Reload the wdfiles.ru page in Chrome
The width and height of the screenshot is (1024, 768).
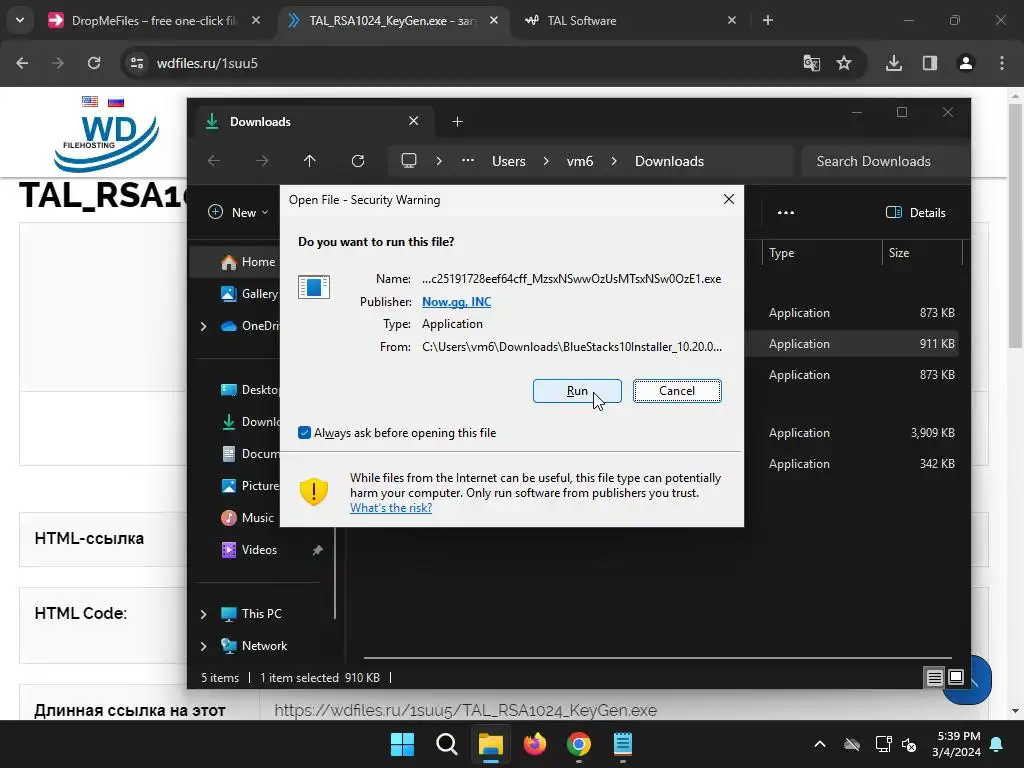coord(94,63)
